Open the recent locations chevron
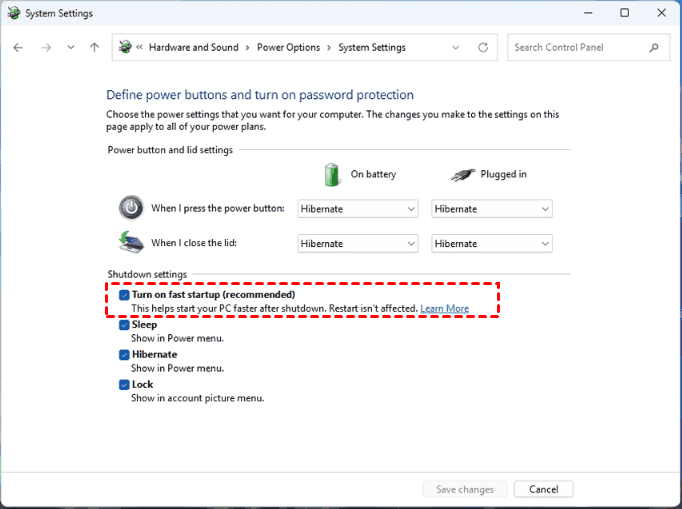Image resolution: width=682 pixels, height=509 pixels. click(x=70, y=47)
